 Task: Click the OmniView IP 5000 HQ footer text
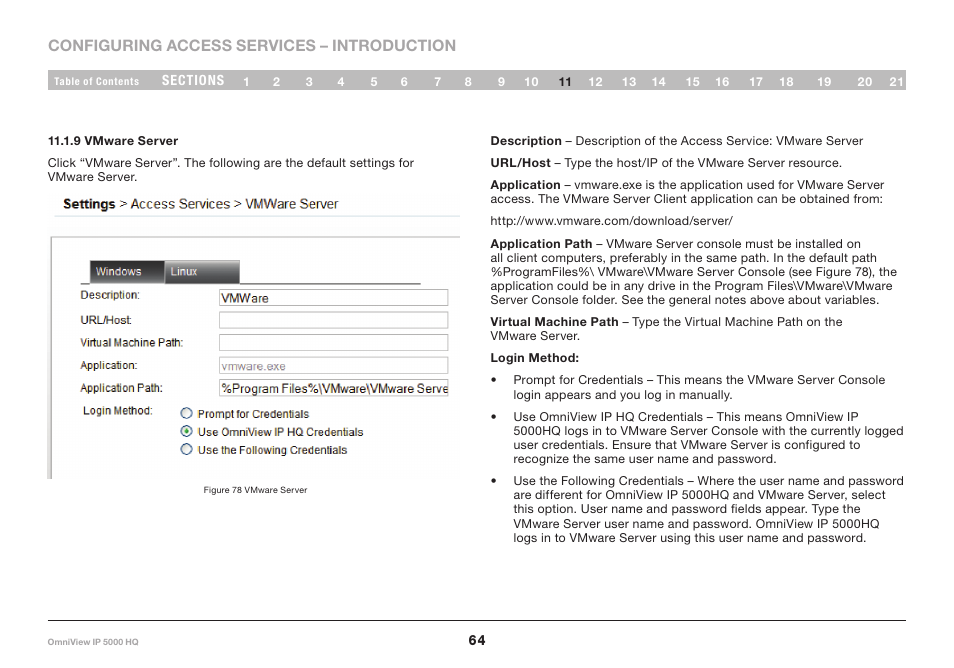(x=93, y=642)
